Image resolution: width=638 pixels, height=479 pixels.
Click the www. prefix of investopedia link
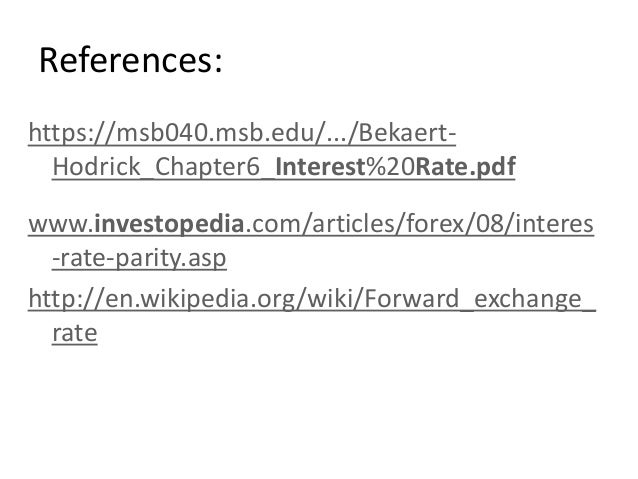tap(61, 223)
